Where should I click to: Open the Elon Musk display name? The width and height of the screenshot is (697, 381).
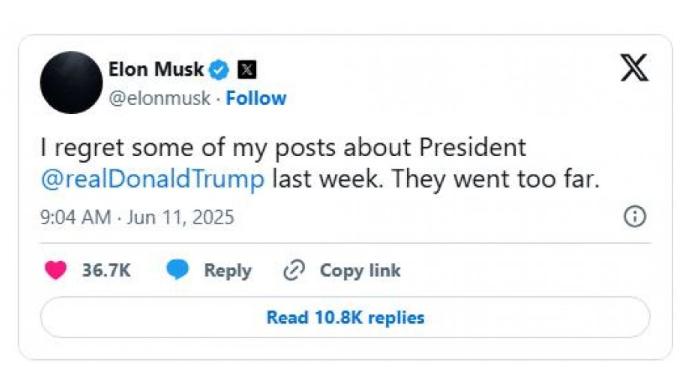pyautogui.click(x=156, y=69)
